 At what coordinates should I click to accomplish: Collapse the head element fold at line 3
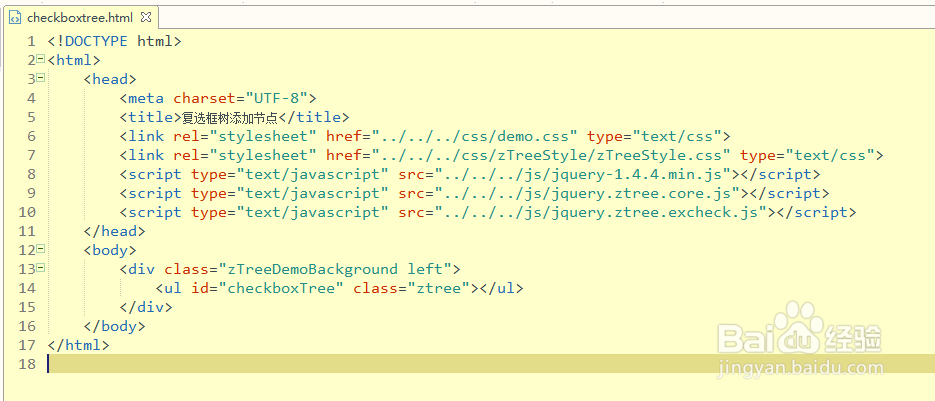(40, 78)
